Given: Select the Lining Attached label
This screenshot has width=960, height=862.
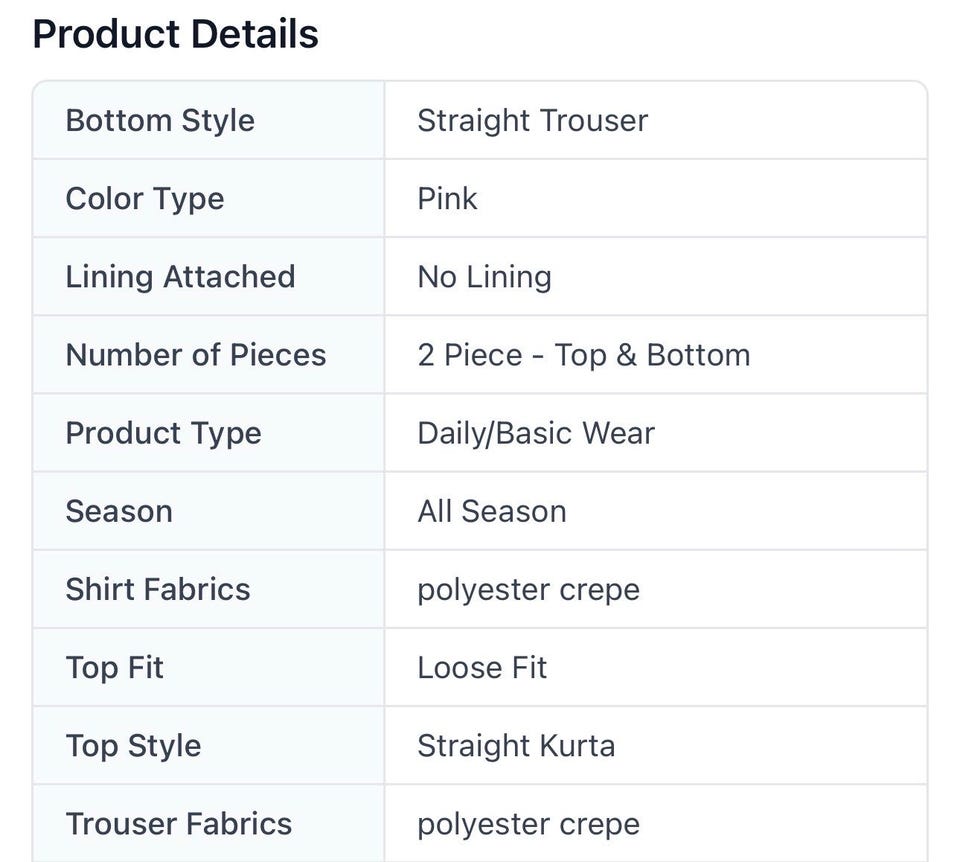Looking at the screenshot, I should tap(180, 277).
